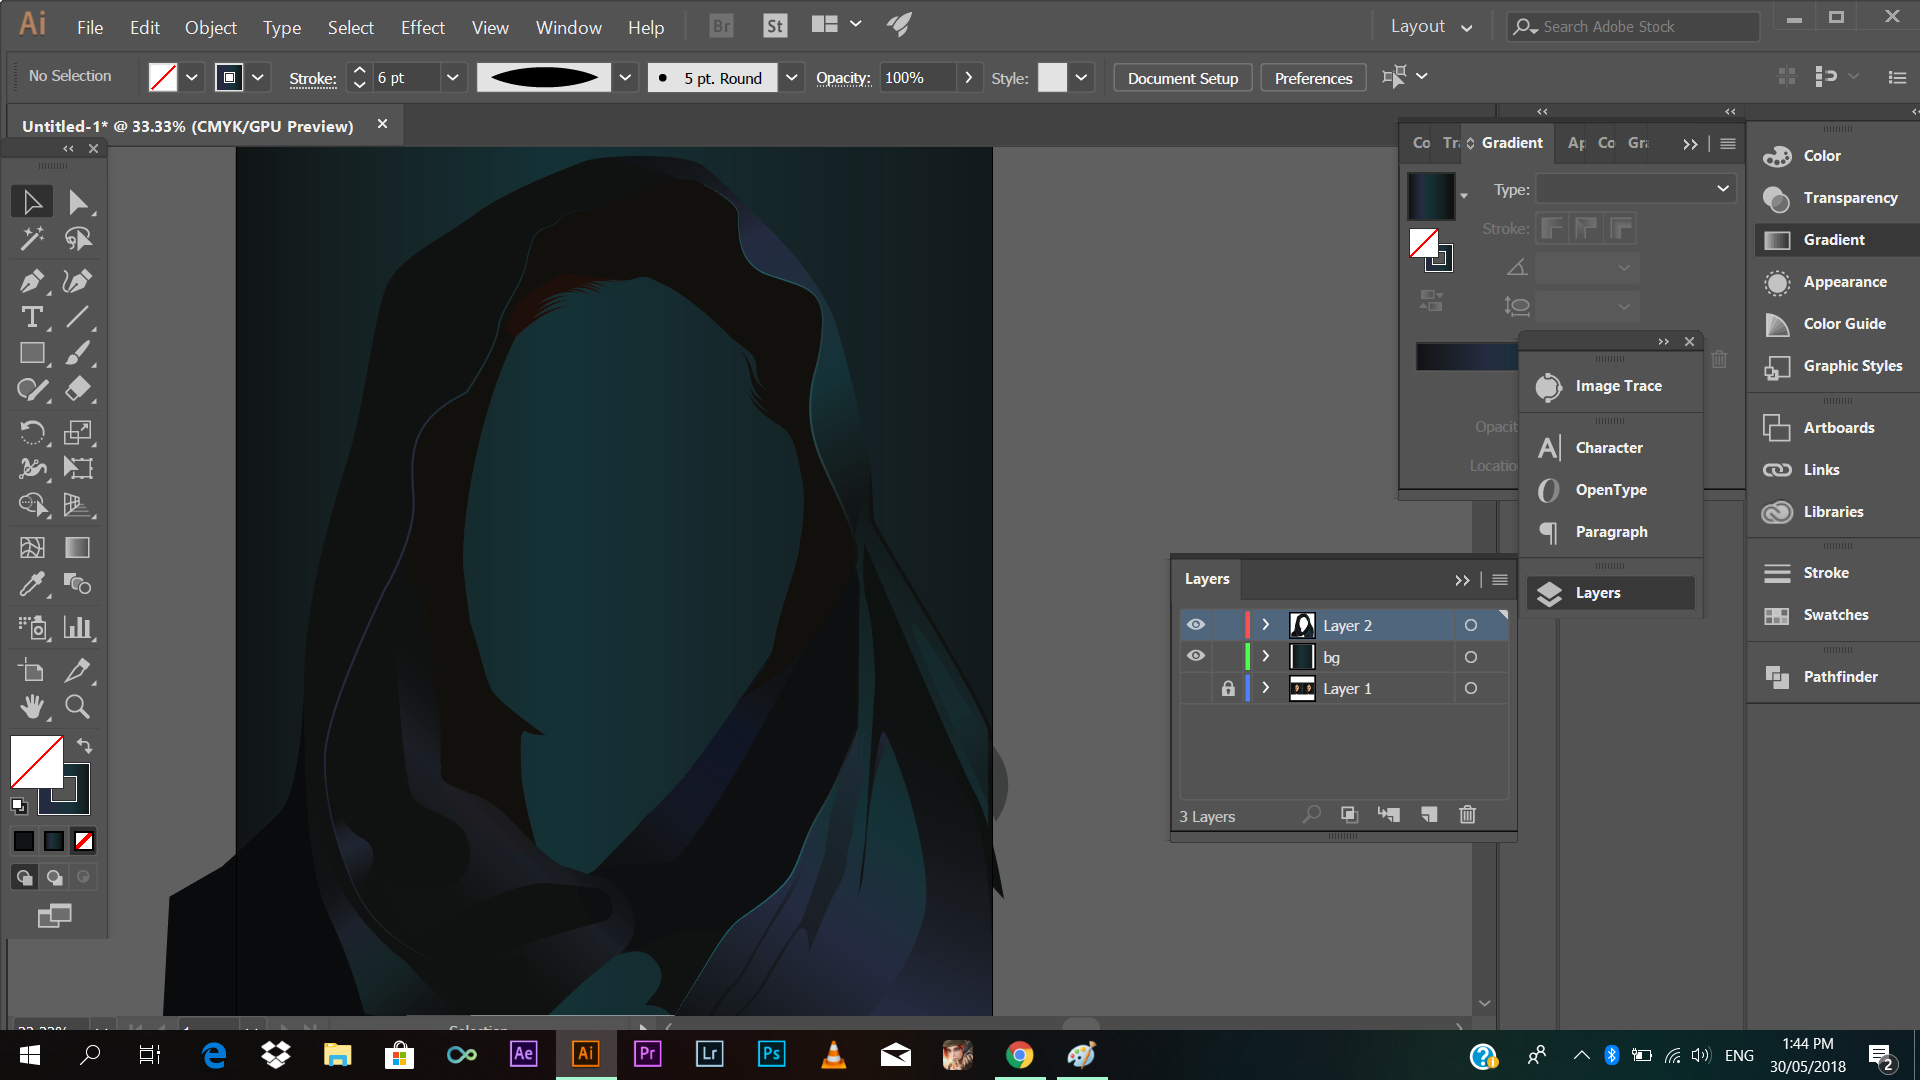Open graphic Style dropdown
Screen dimensions: 1920x1080
tap(1081, 77)
